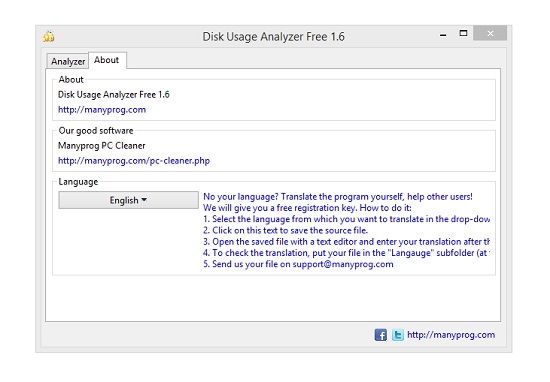Maximize the Disk Usage Analyzer window
This screenshot has height=382, width=550.
pyautogui.click(x=463, y=33)
